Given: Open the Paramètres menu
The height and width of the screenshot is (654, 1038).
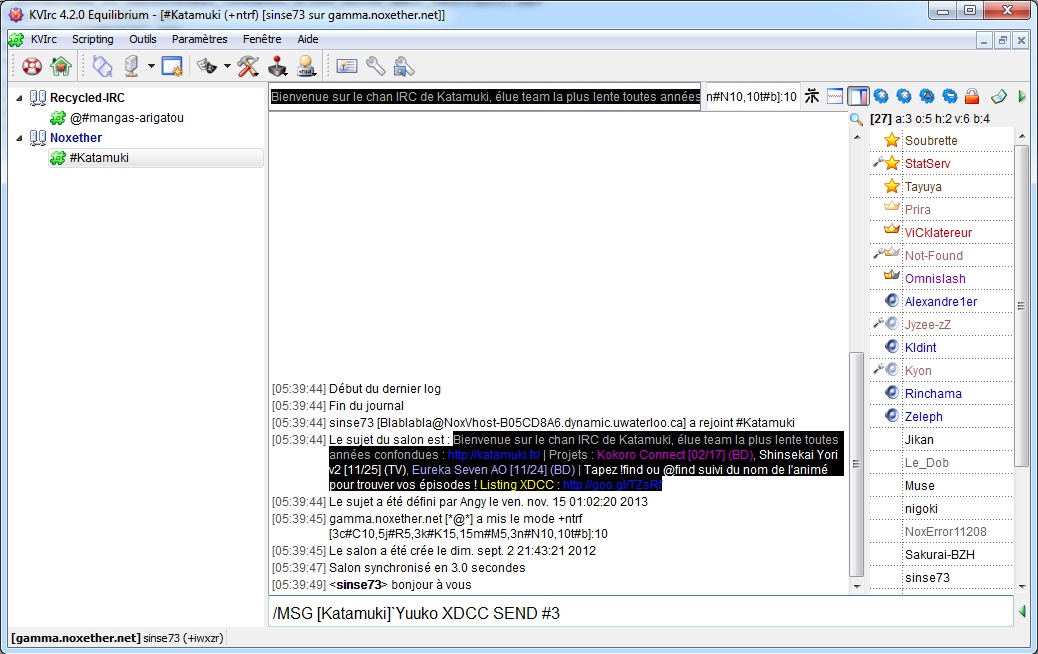Looking at the screenshot, I should (199, 40).
